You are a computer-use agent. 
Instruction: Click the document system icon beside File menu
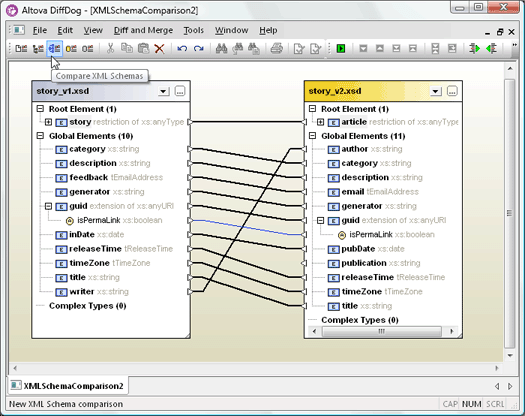tap(19, 30)
